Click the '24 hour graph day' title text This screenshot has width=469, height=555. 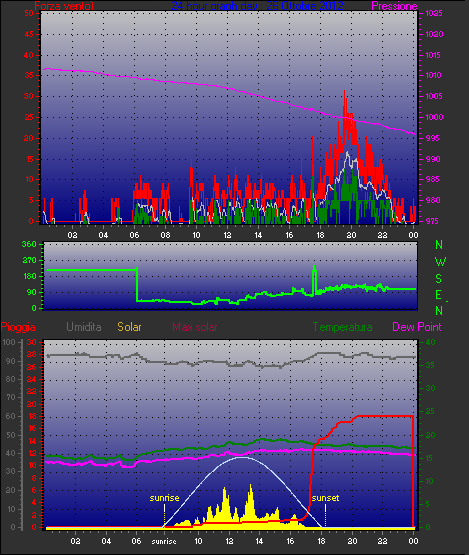click(x=215, y=6)
